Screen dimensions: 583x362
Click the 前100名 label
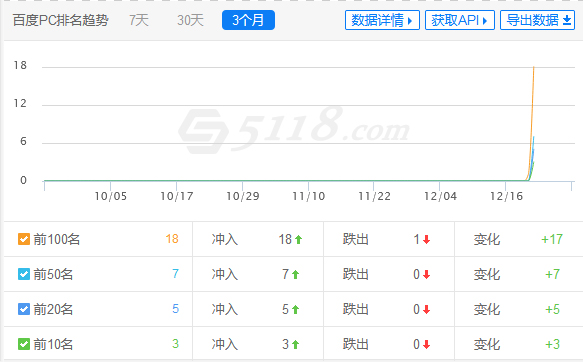[57, 239]
